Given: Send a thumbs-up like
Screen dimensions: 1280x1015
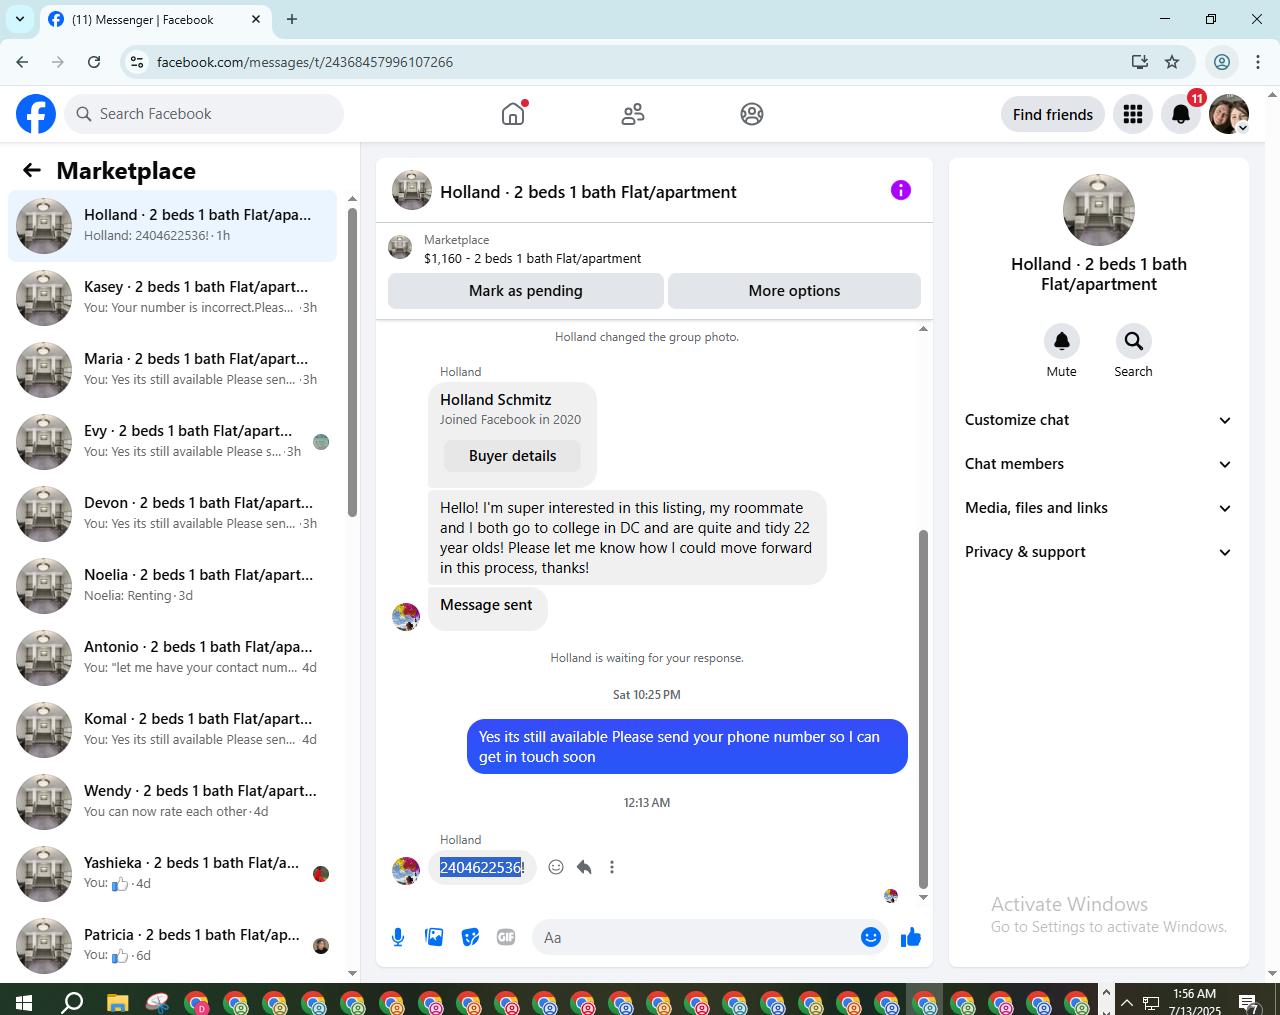Looking at the screenshot, I should (x=911, y=937).
